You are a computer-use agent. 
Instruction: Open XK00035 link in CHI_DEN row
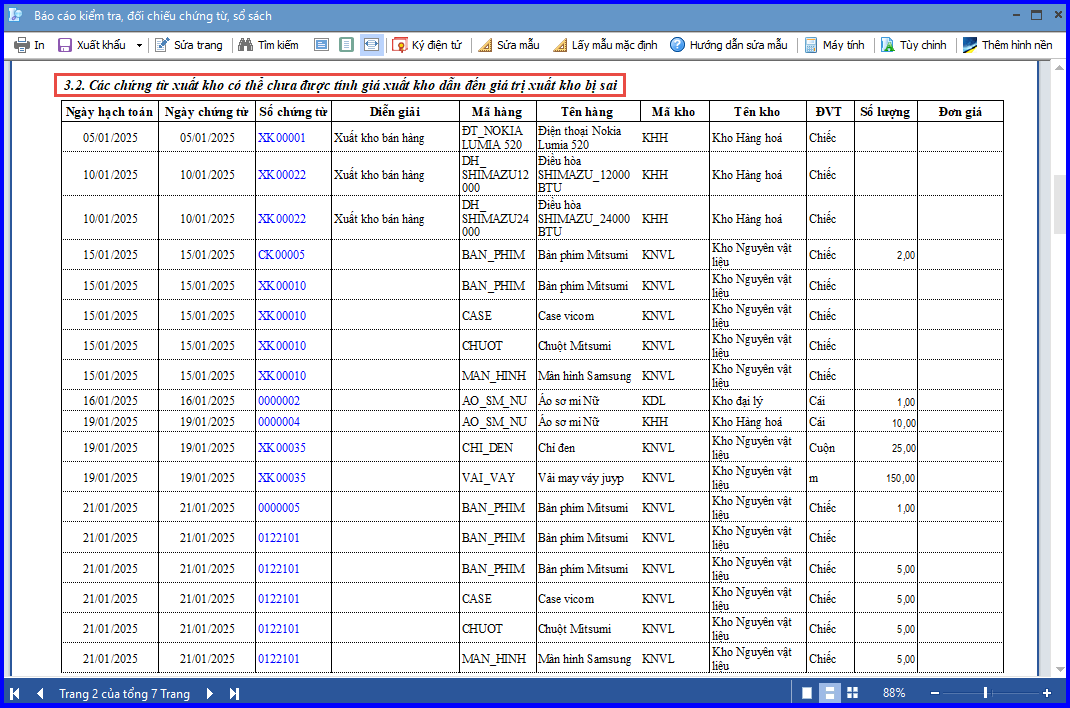282,447
